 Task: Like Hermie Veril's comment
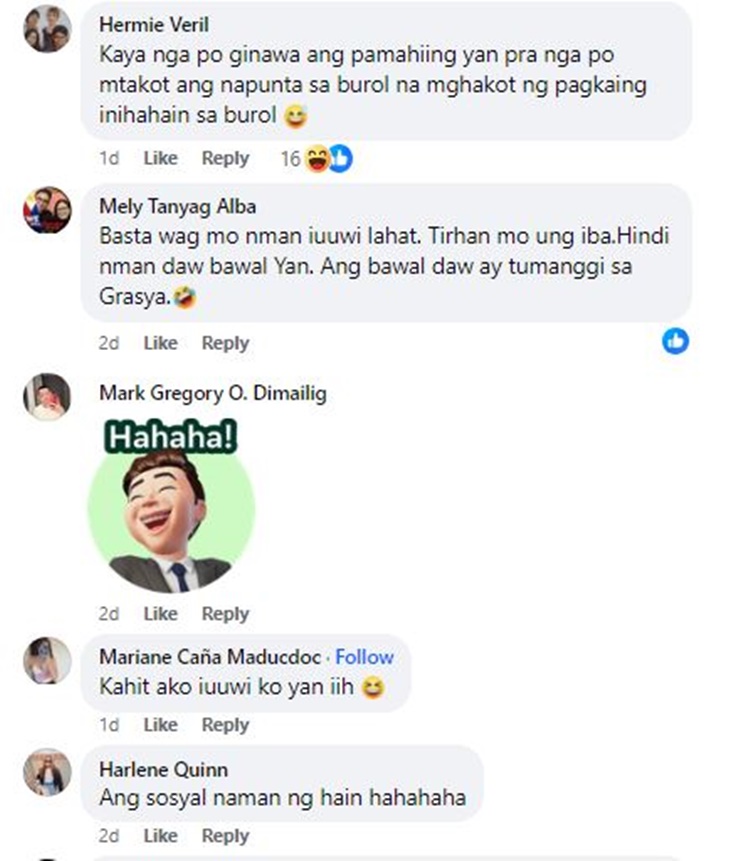click(x=160, y=158)
